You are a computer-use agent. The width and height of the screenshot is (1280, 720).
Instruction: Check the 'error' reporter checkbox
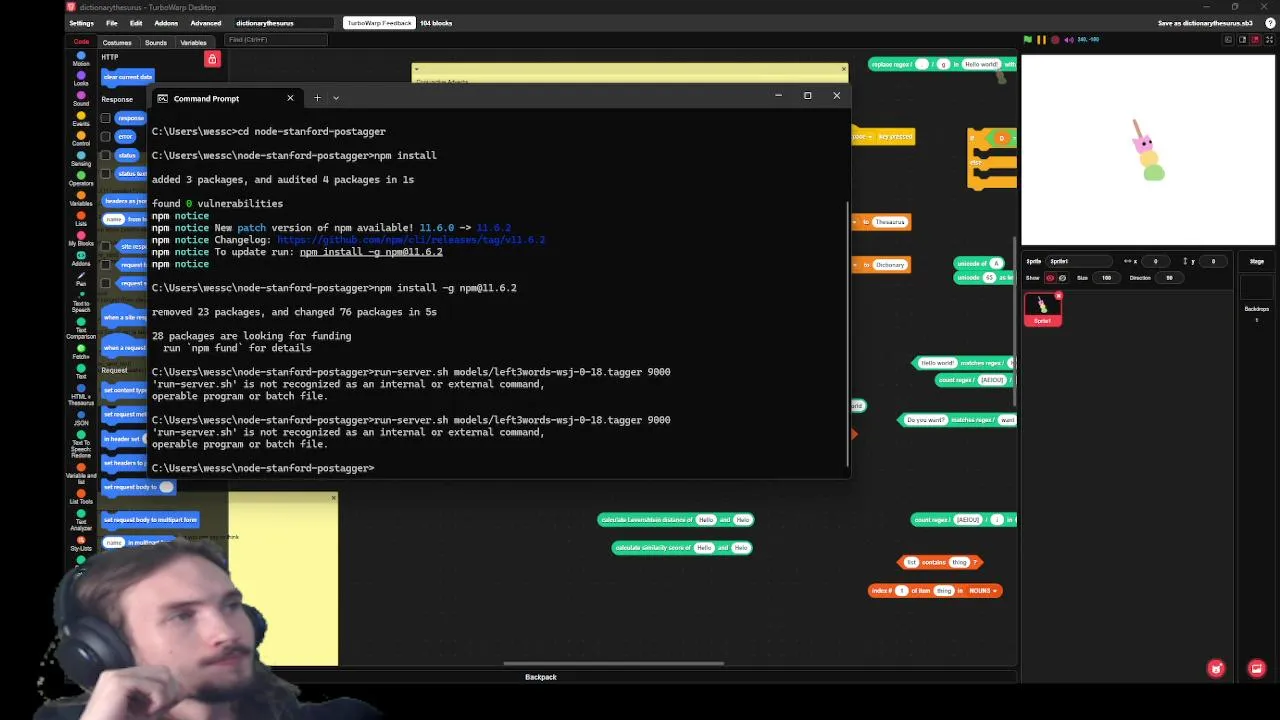[x=106, y=137]
